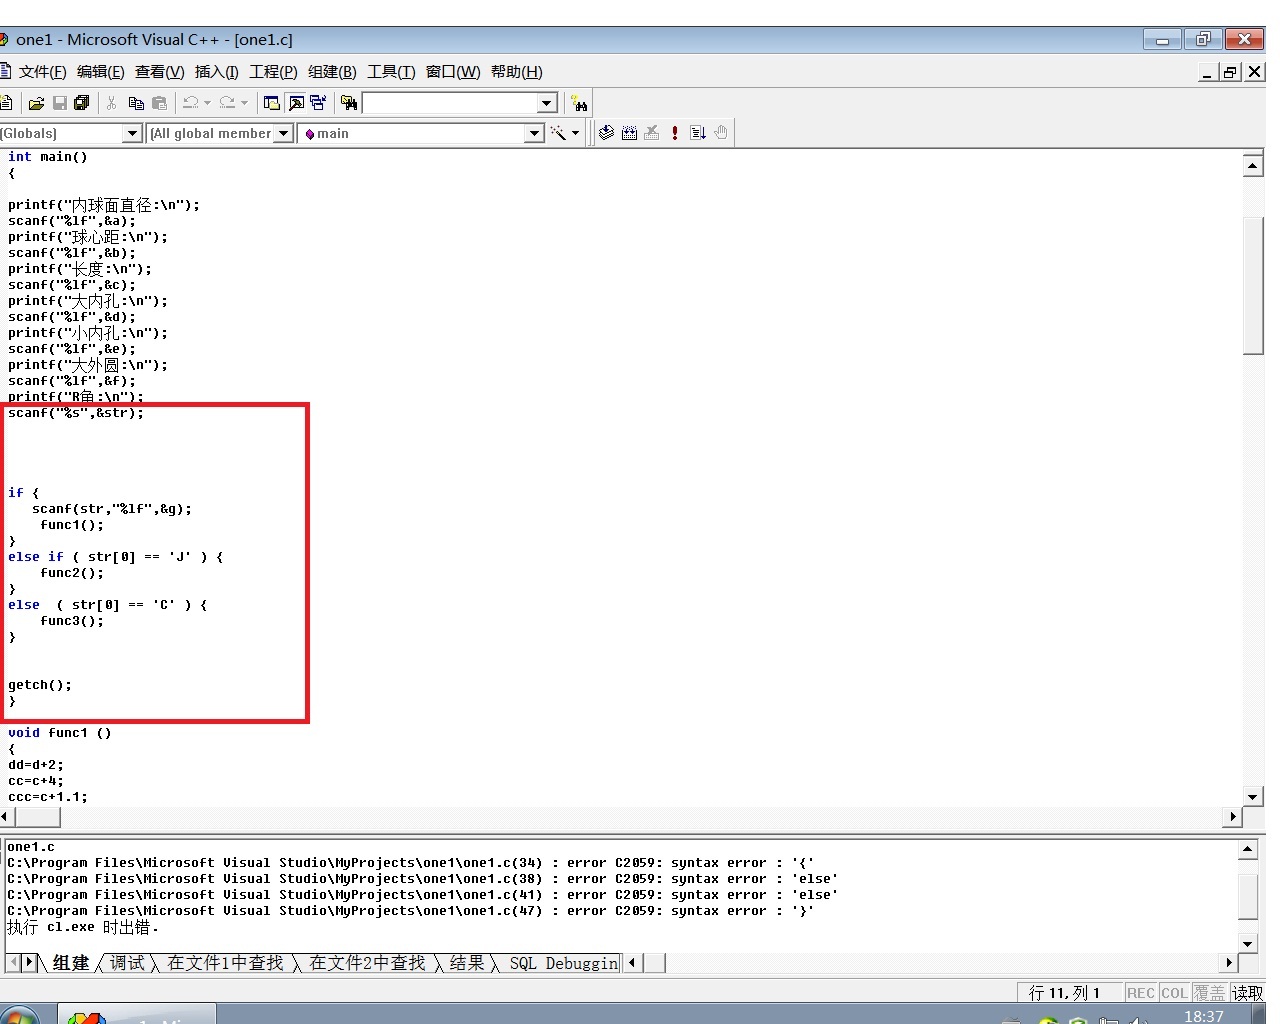The height and width of the screenshot is (1024, 1280).
Task: Click the Open file toolbar icon
Action: coord(36,103)
